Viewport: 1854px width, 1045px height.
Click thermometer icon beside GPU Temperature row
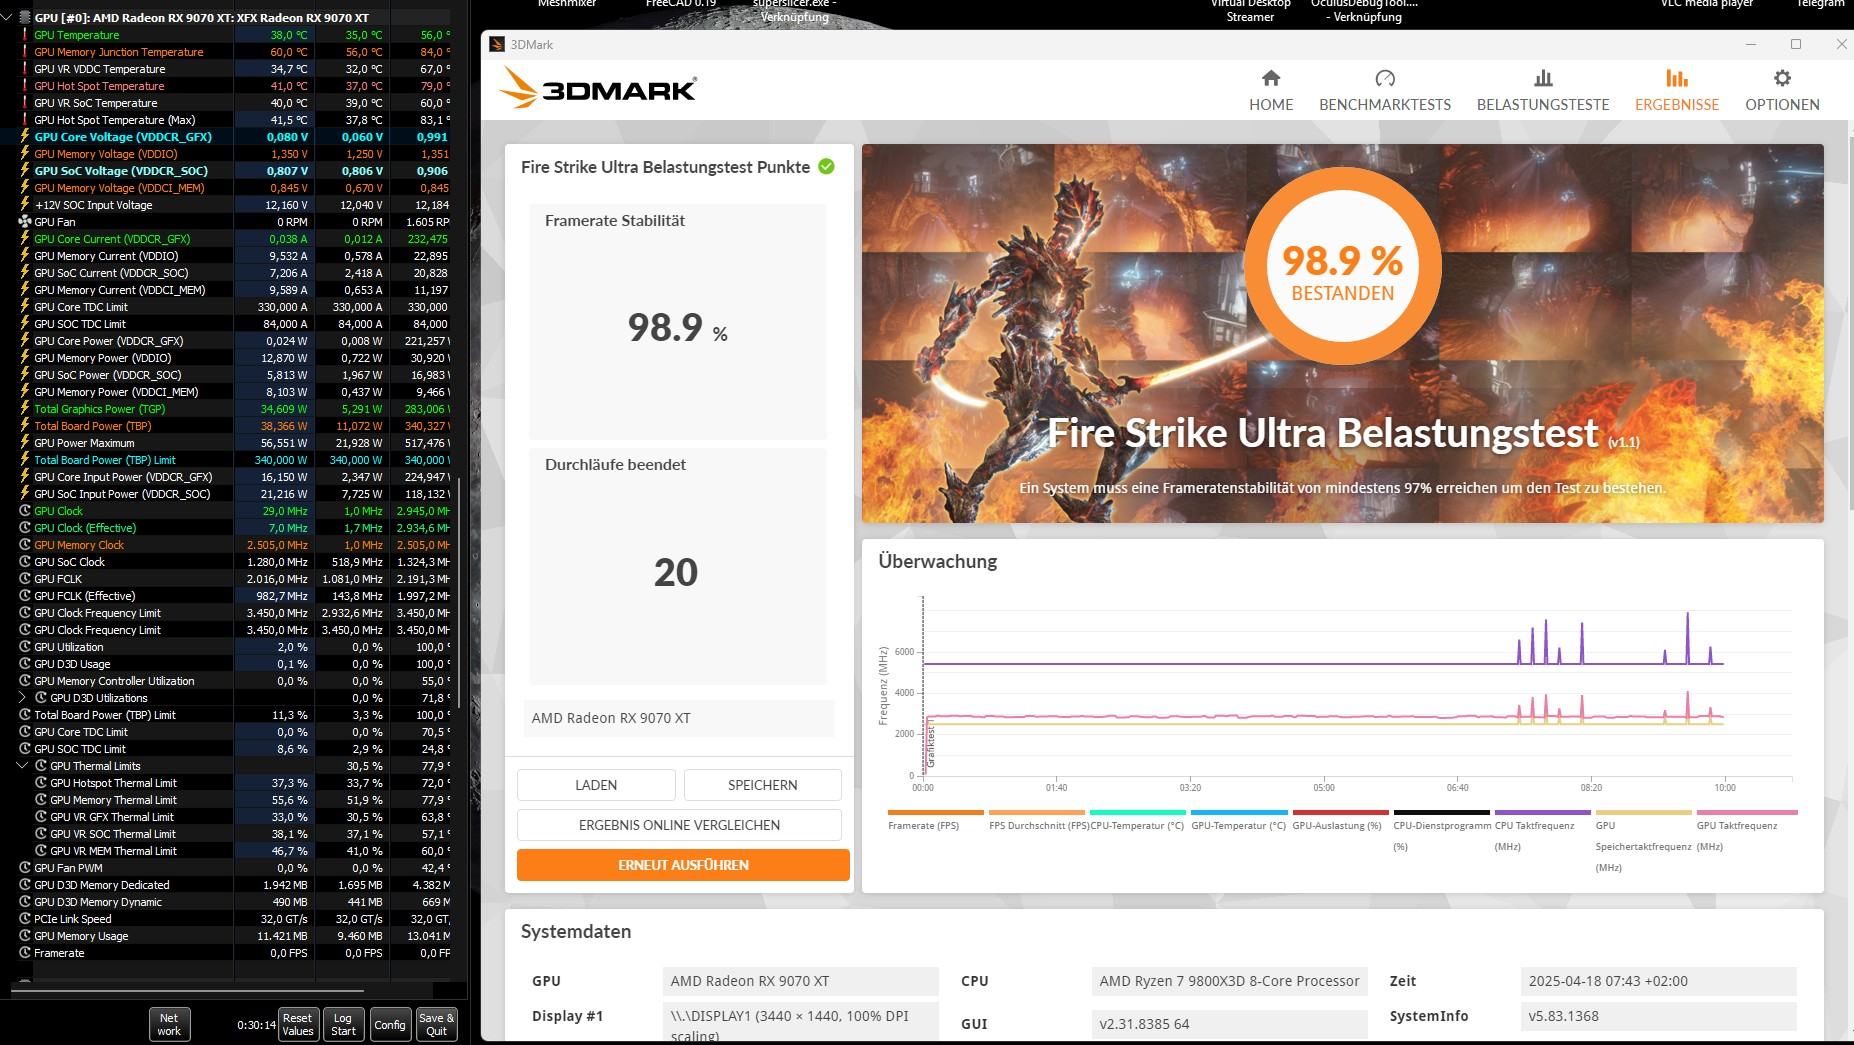click(25, 35)
